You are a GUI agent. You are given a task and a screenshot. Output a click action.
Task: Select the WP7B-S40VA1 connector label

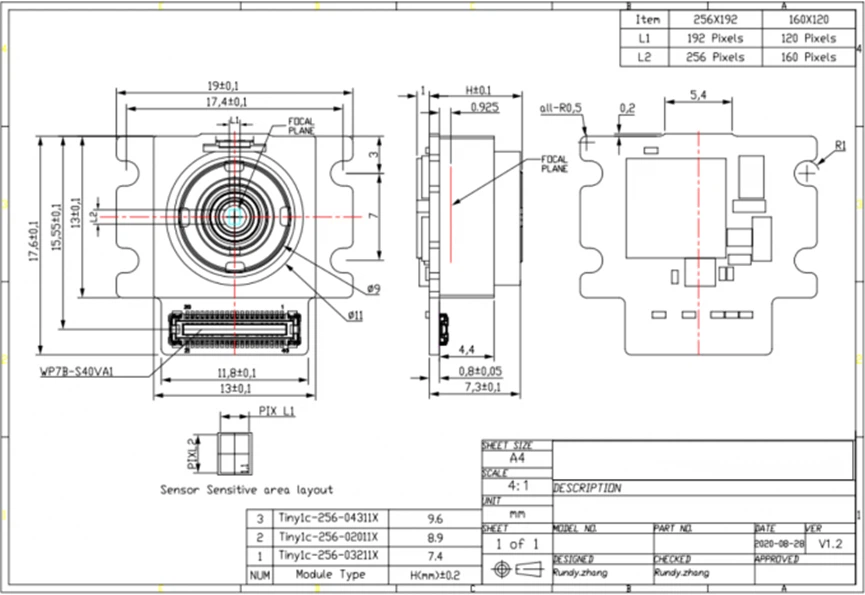[77, 372]
